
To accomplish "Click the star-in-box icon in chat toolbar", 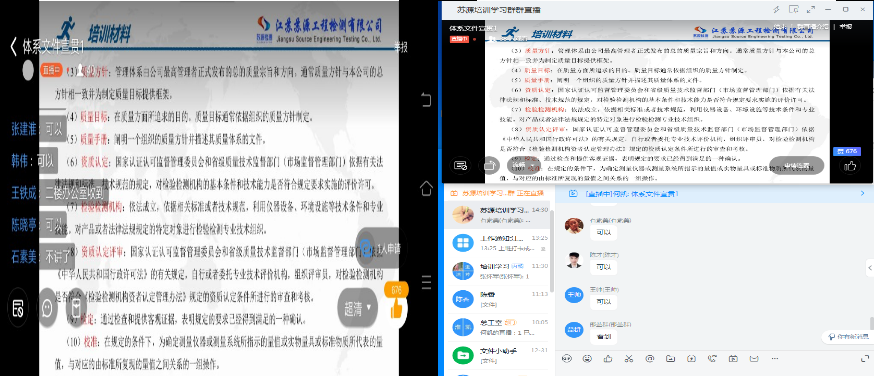I will click(691, 358).
